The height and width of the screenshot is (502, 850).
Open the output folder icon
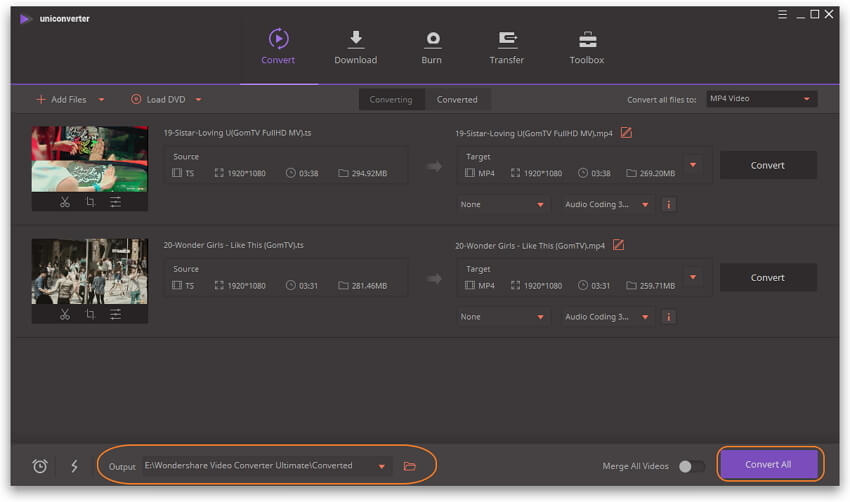pos(410,466)
